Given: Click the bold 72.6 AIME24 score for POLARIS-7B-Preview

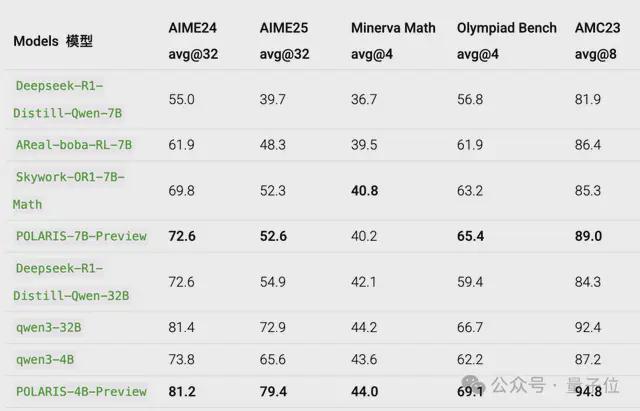Looking at the screenshot, I should pyautogui.click(x=182, y=236).
